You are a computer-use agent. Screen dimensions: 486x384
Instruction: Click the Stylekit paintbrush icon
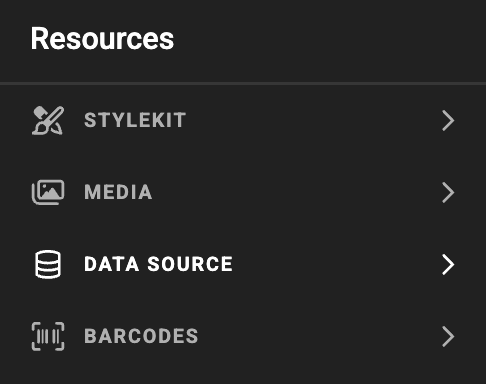coord(48,120)
